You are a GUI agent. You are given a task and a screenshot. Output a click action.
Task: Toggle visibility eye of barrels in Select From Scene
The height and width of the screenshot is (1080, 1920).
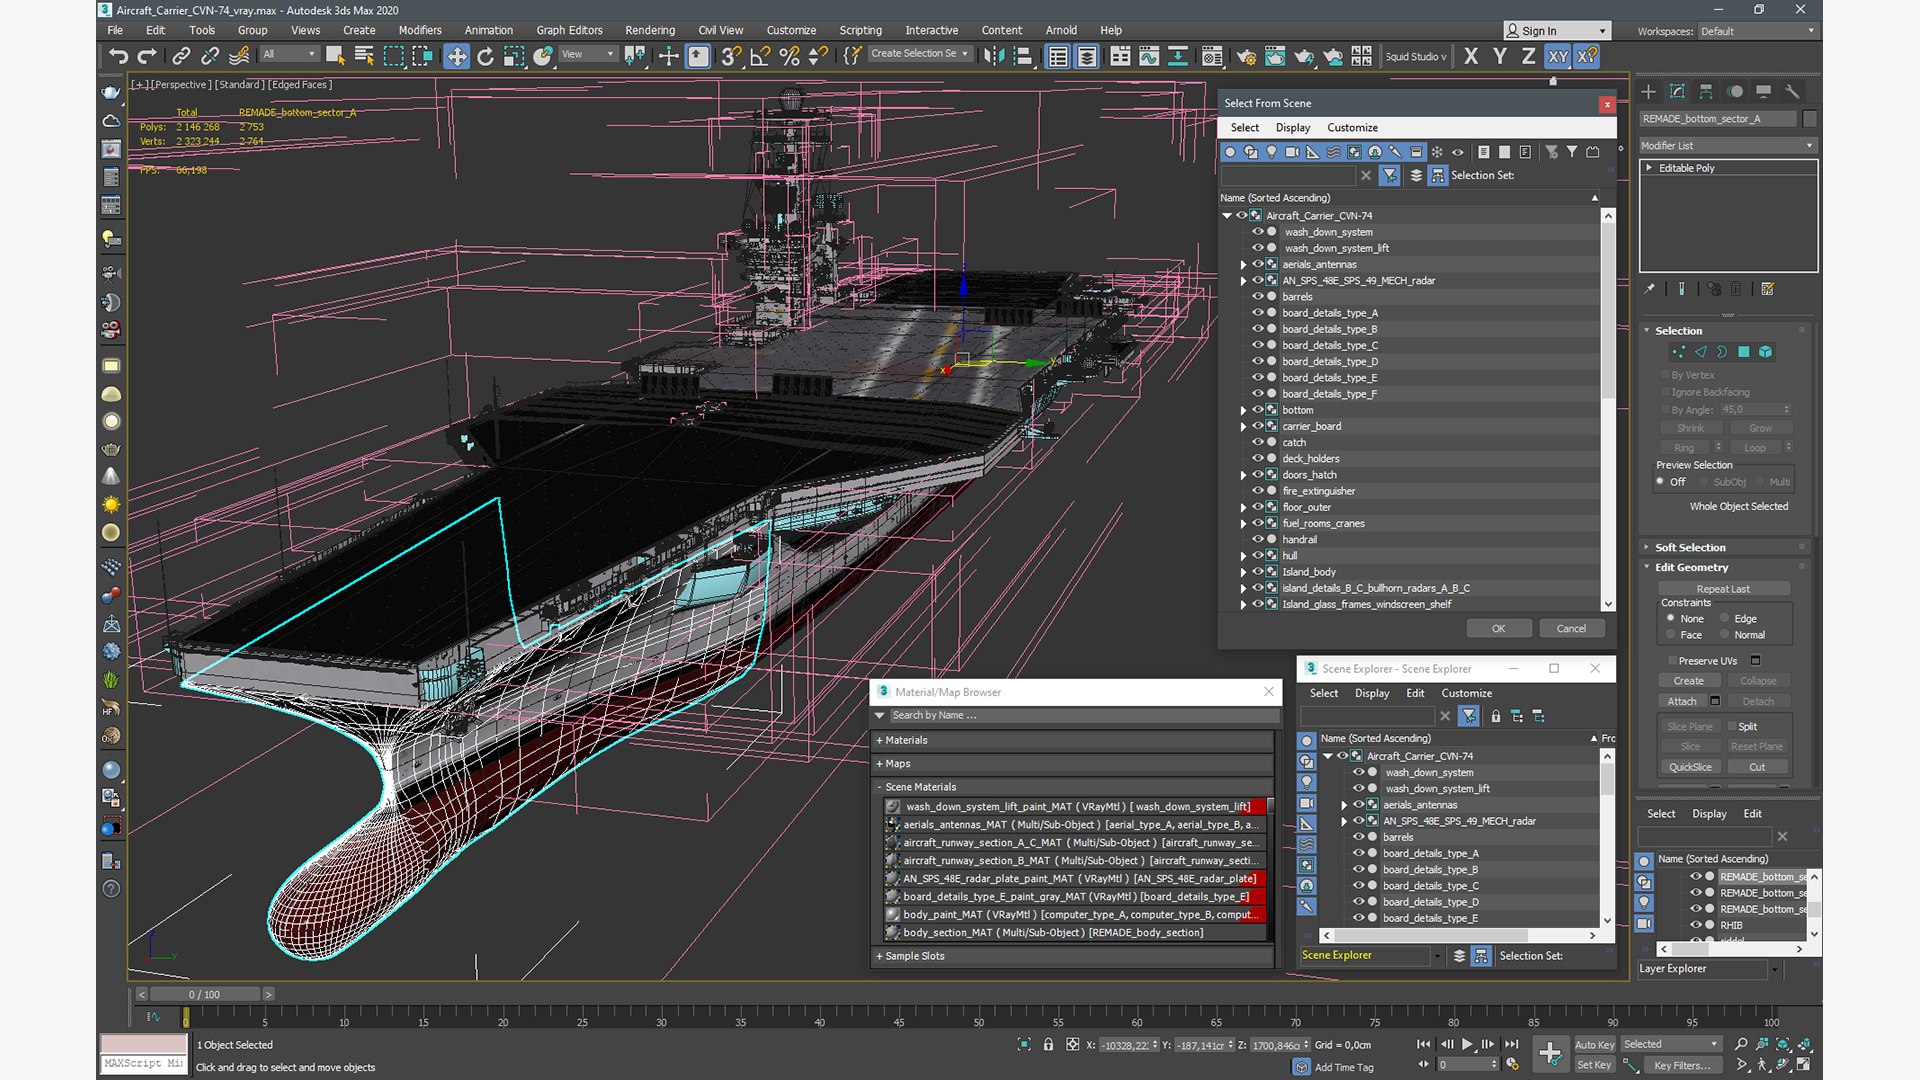coord(1258,297)
